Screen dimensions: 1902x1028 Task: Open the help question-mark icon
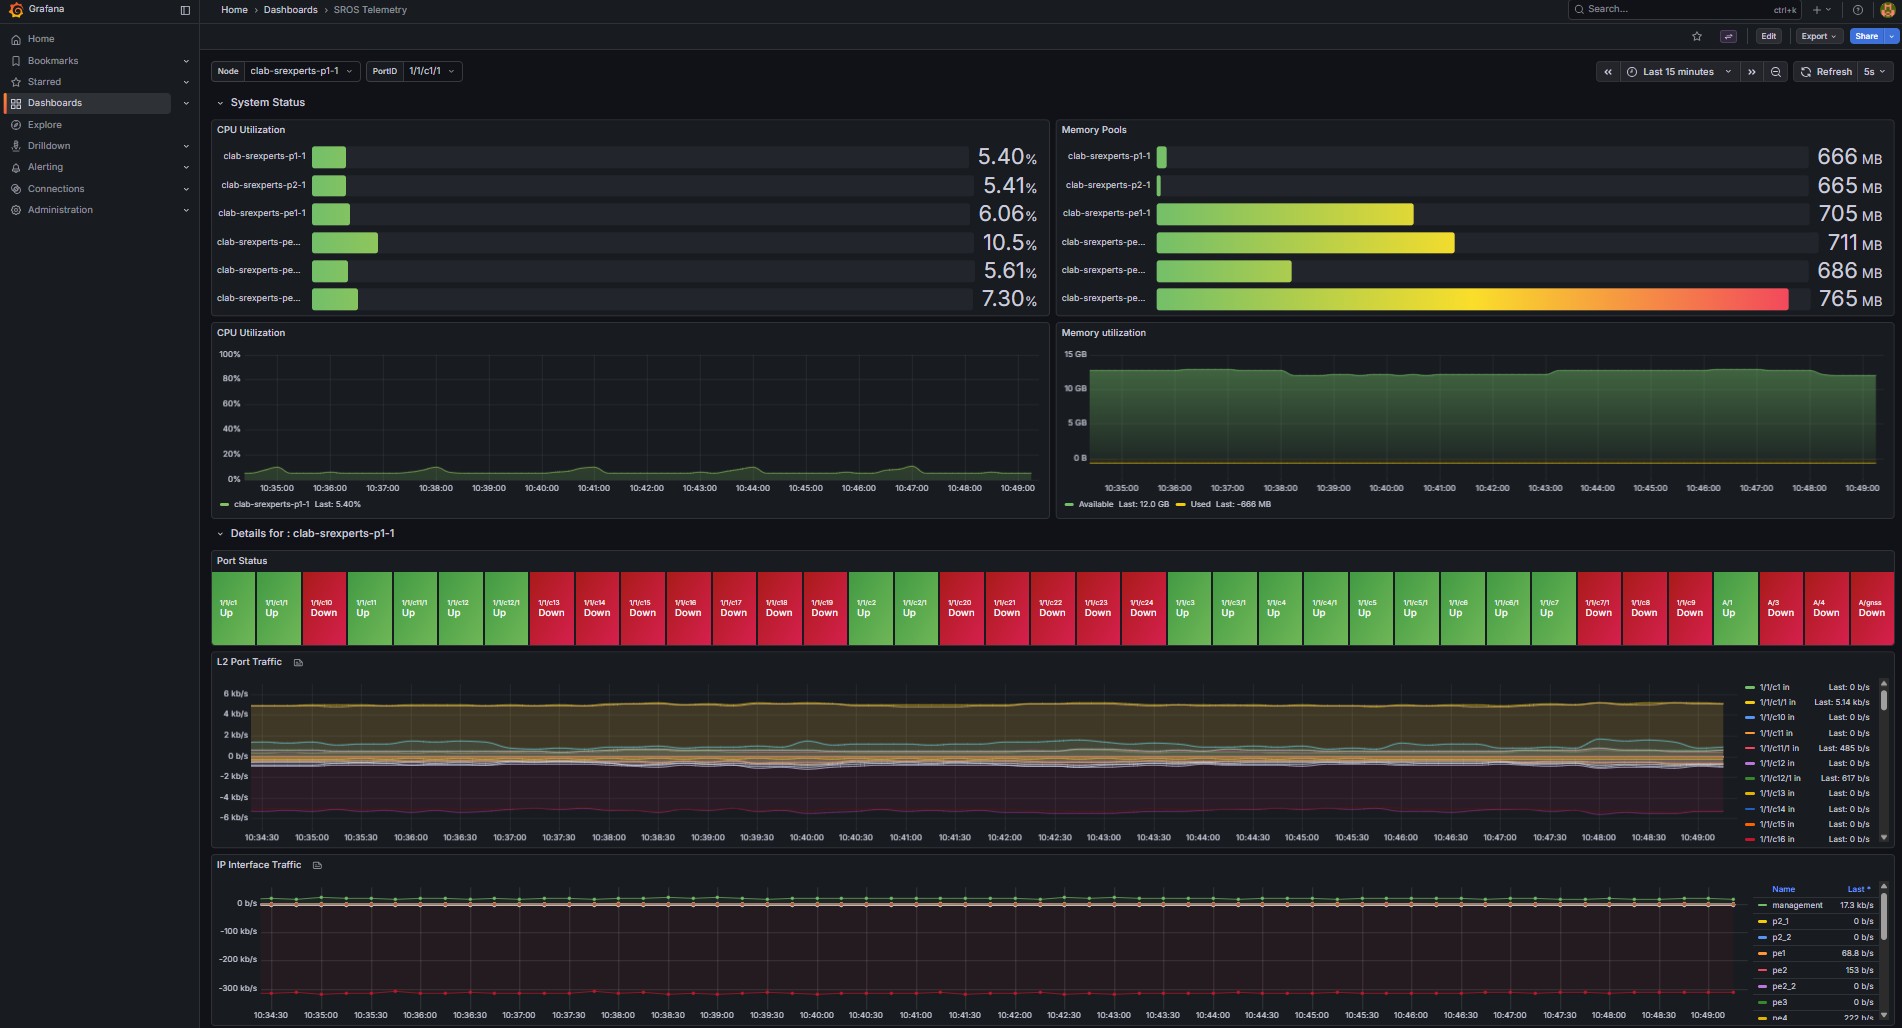(1858, 10)
